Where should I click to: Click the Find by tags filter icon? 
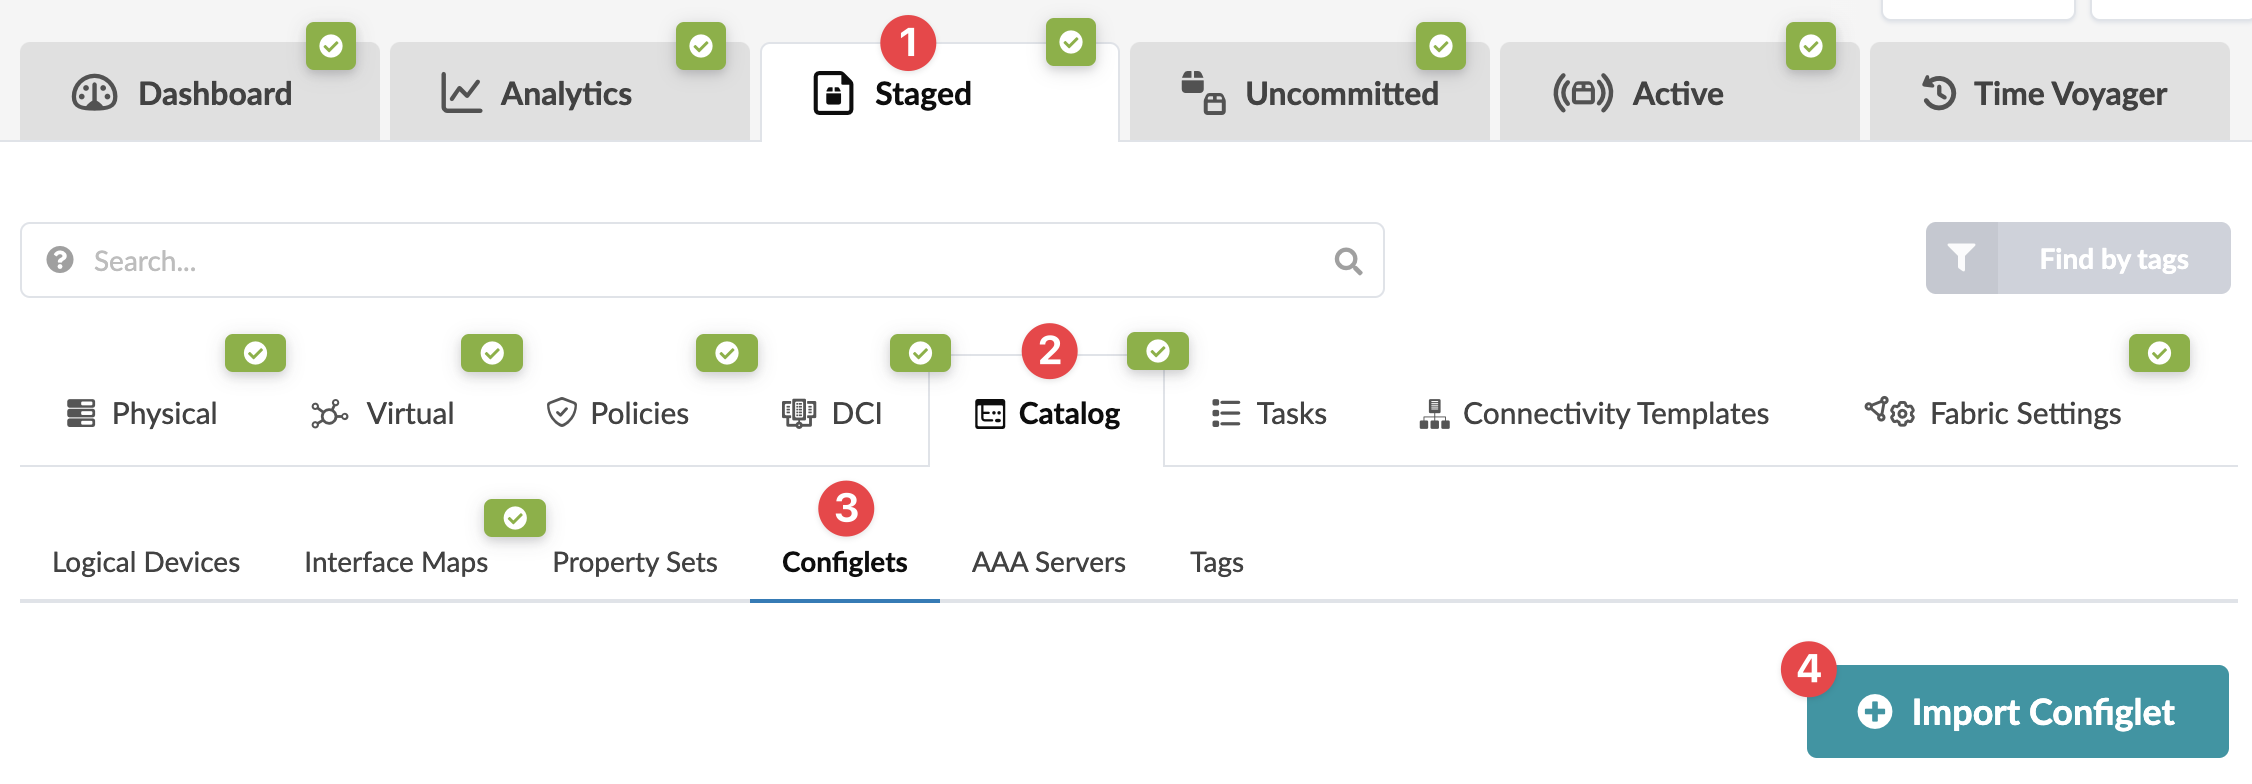pyautogui.click(x=1962, y=258)
